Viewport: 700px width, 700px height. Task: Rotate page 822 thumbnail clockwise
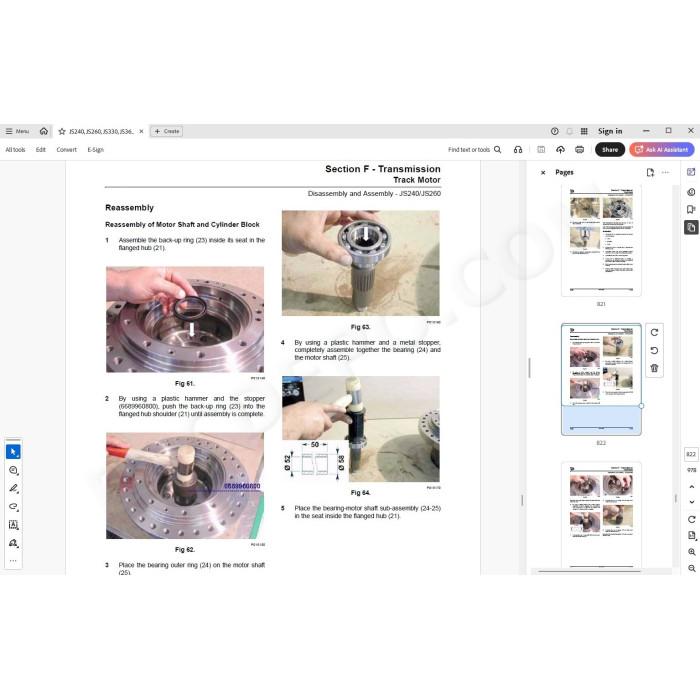(654, 333)
